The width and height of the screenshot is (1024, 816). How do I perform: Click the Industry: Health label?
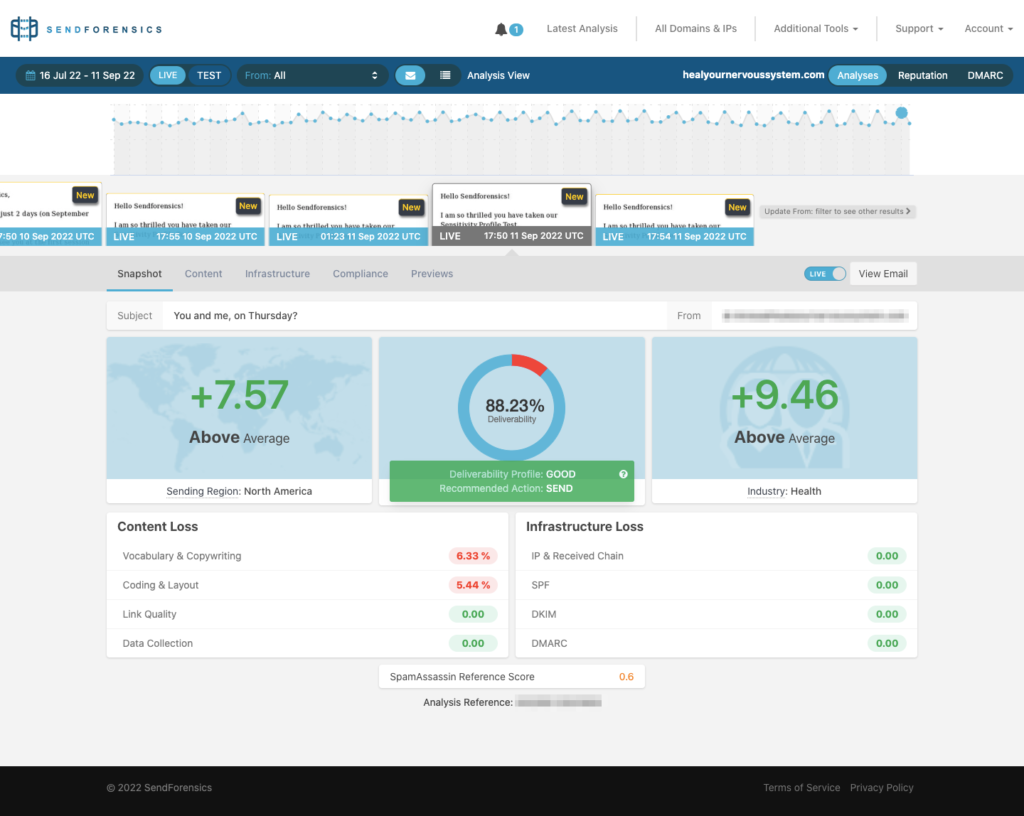coord(784,491)
